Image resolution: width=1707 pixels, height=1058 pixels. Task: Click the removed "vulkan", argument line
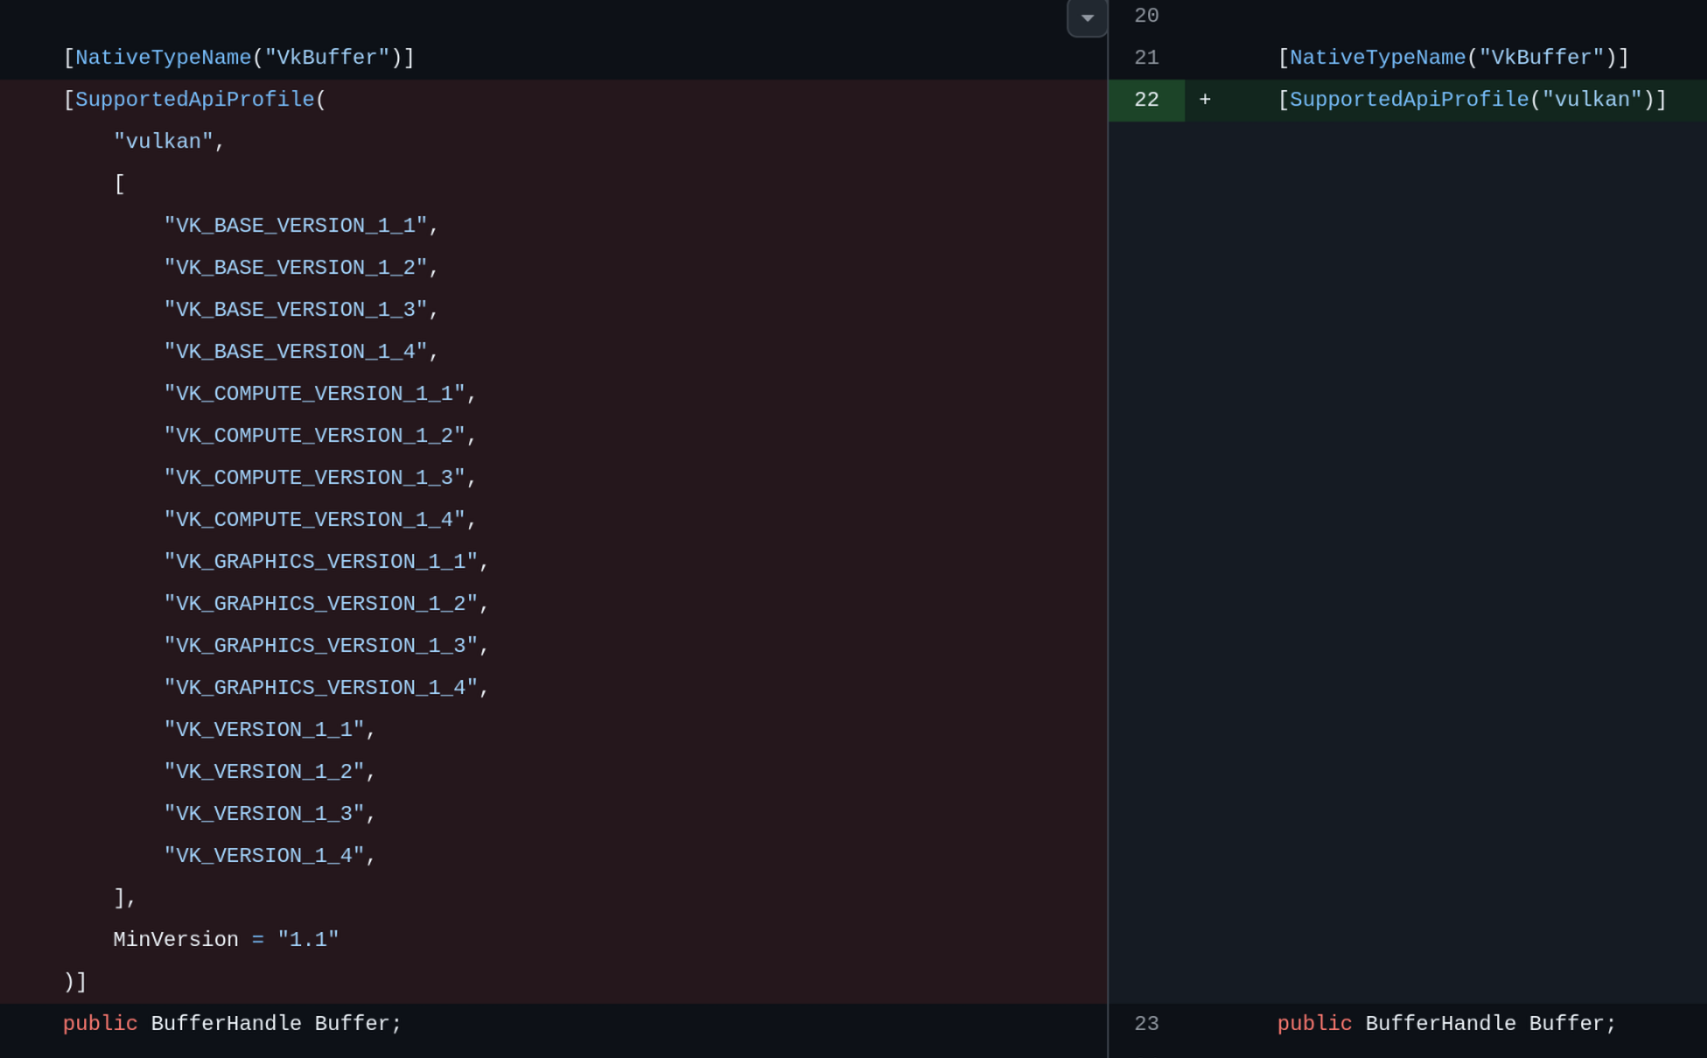tap(169, 142)
